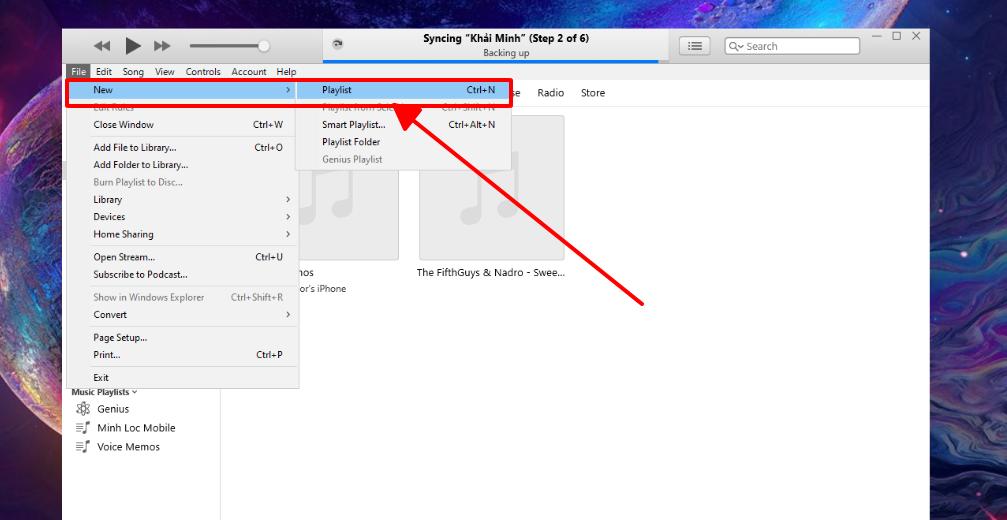Select Genius Playlist in submenu
Image resolution: width=1007 pixels, height=520 pixels.
pos(403,159)
